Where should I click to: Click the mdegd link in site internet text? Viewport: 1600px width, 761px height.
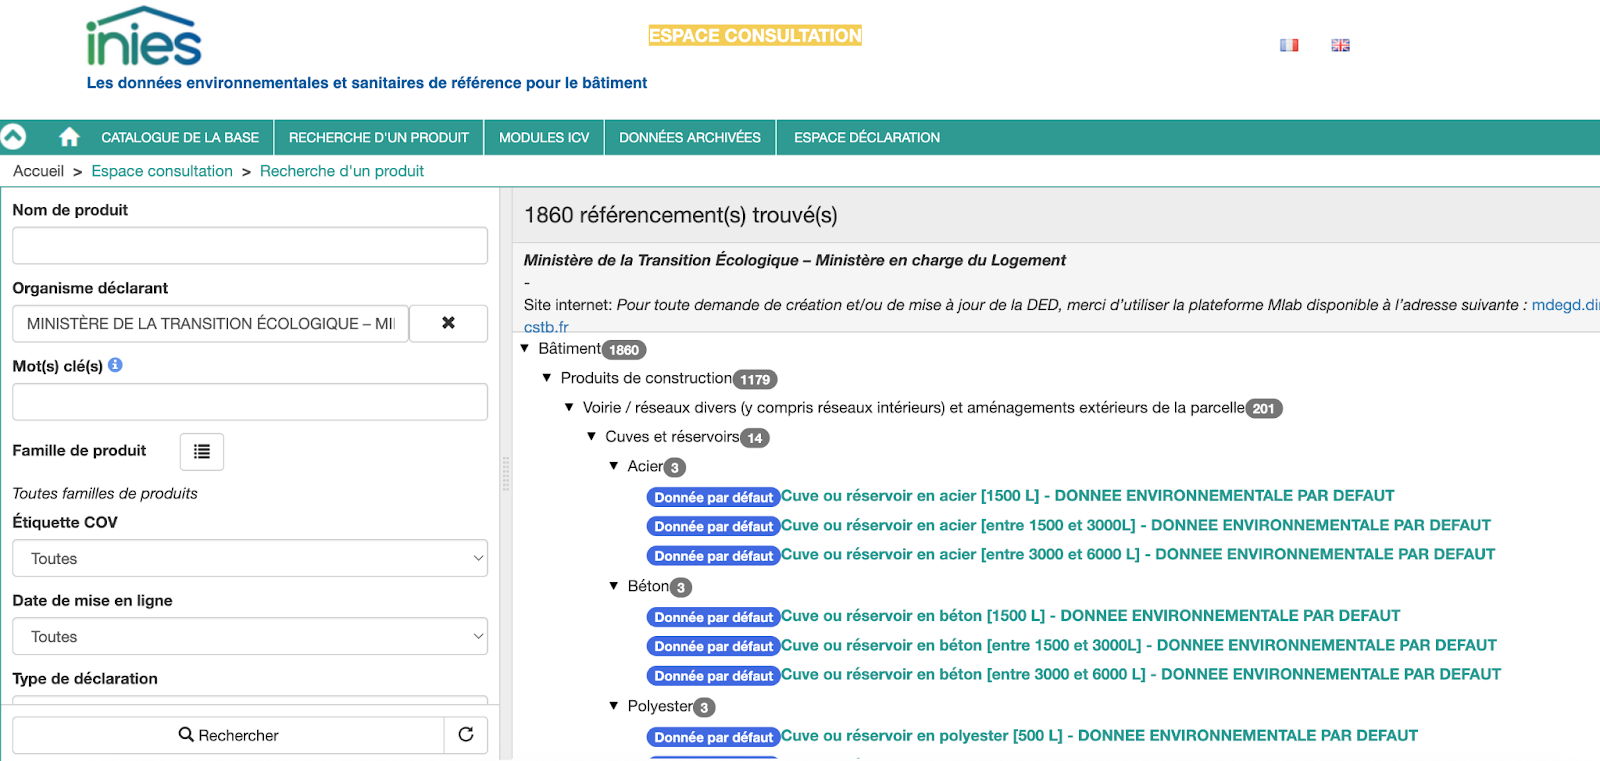click(x=1565, y=305)
